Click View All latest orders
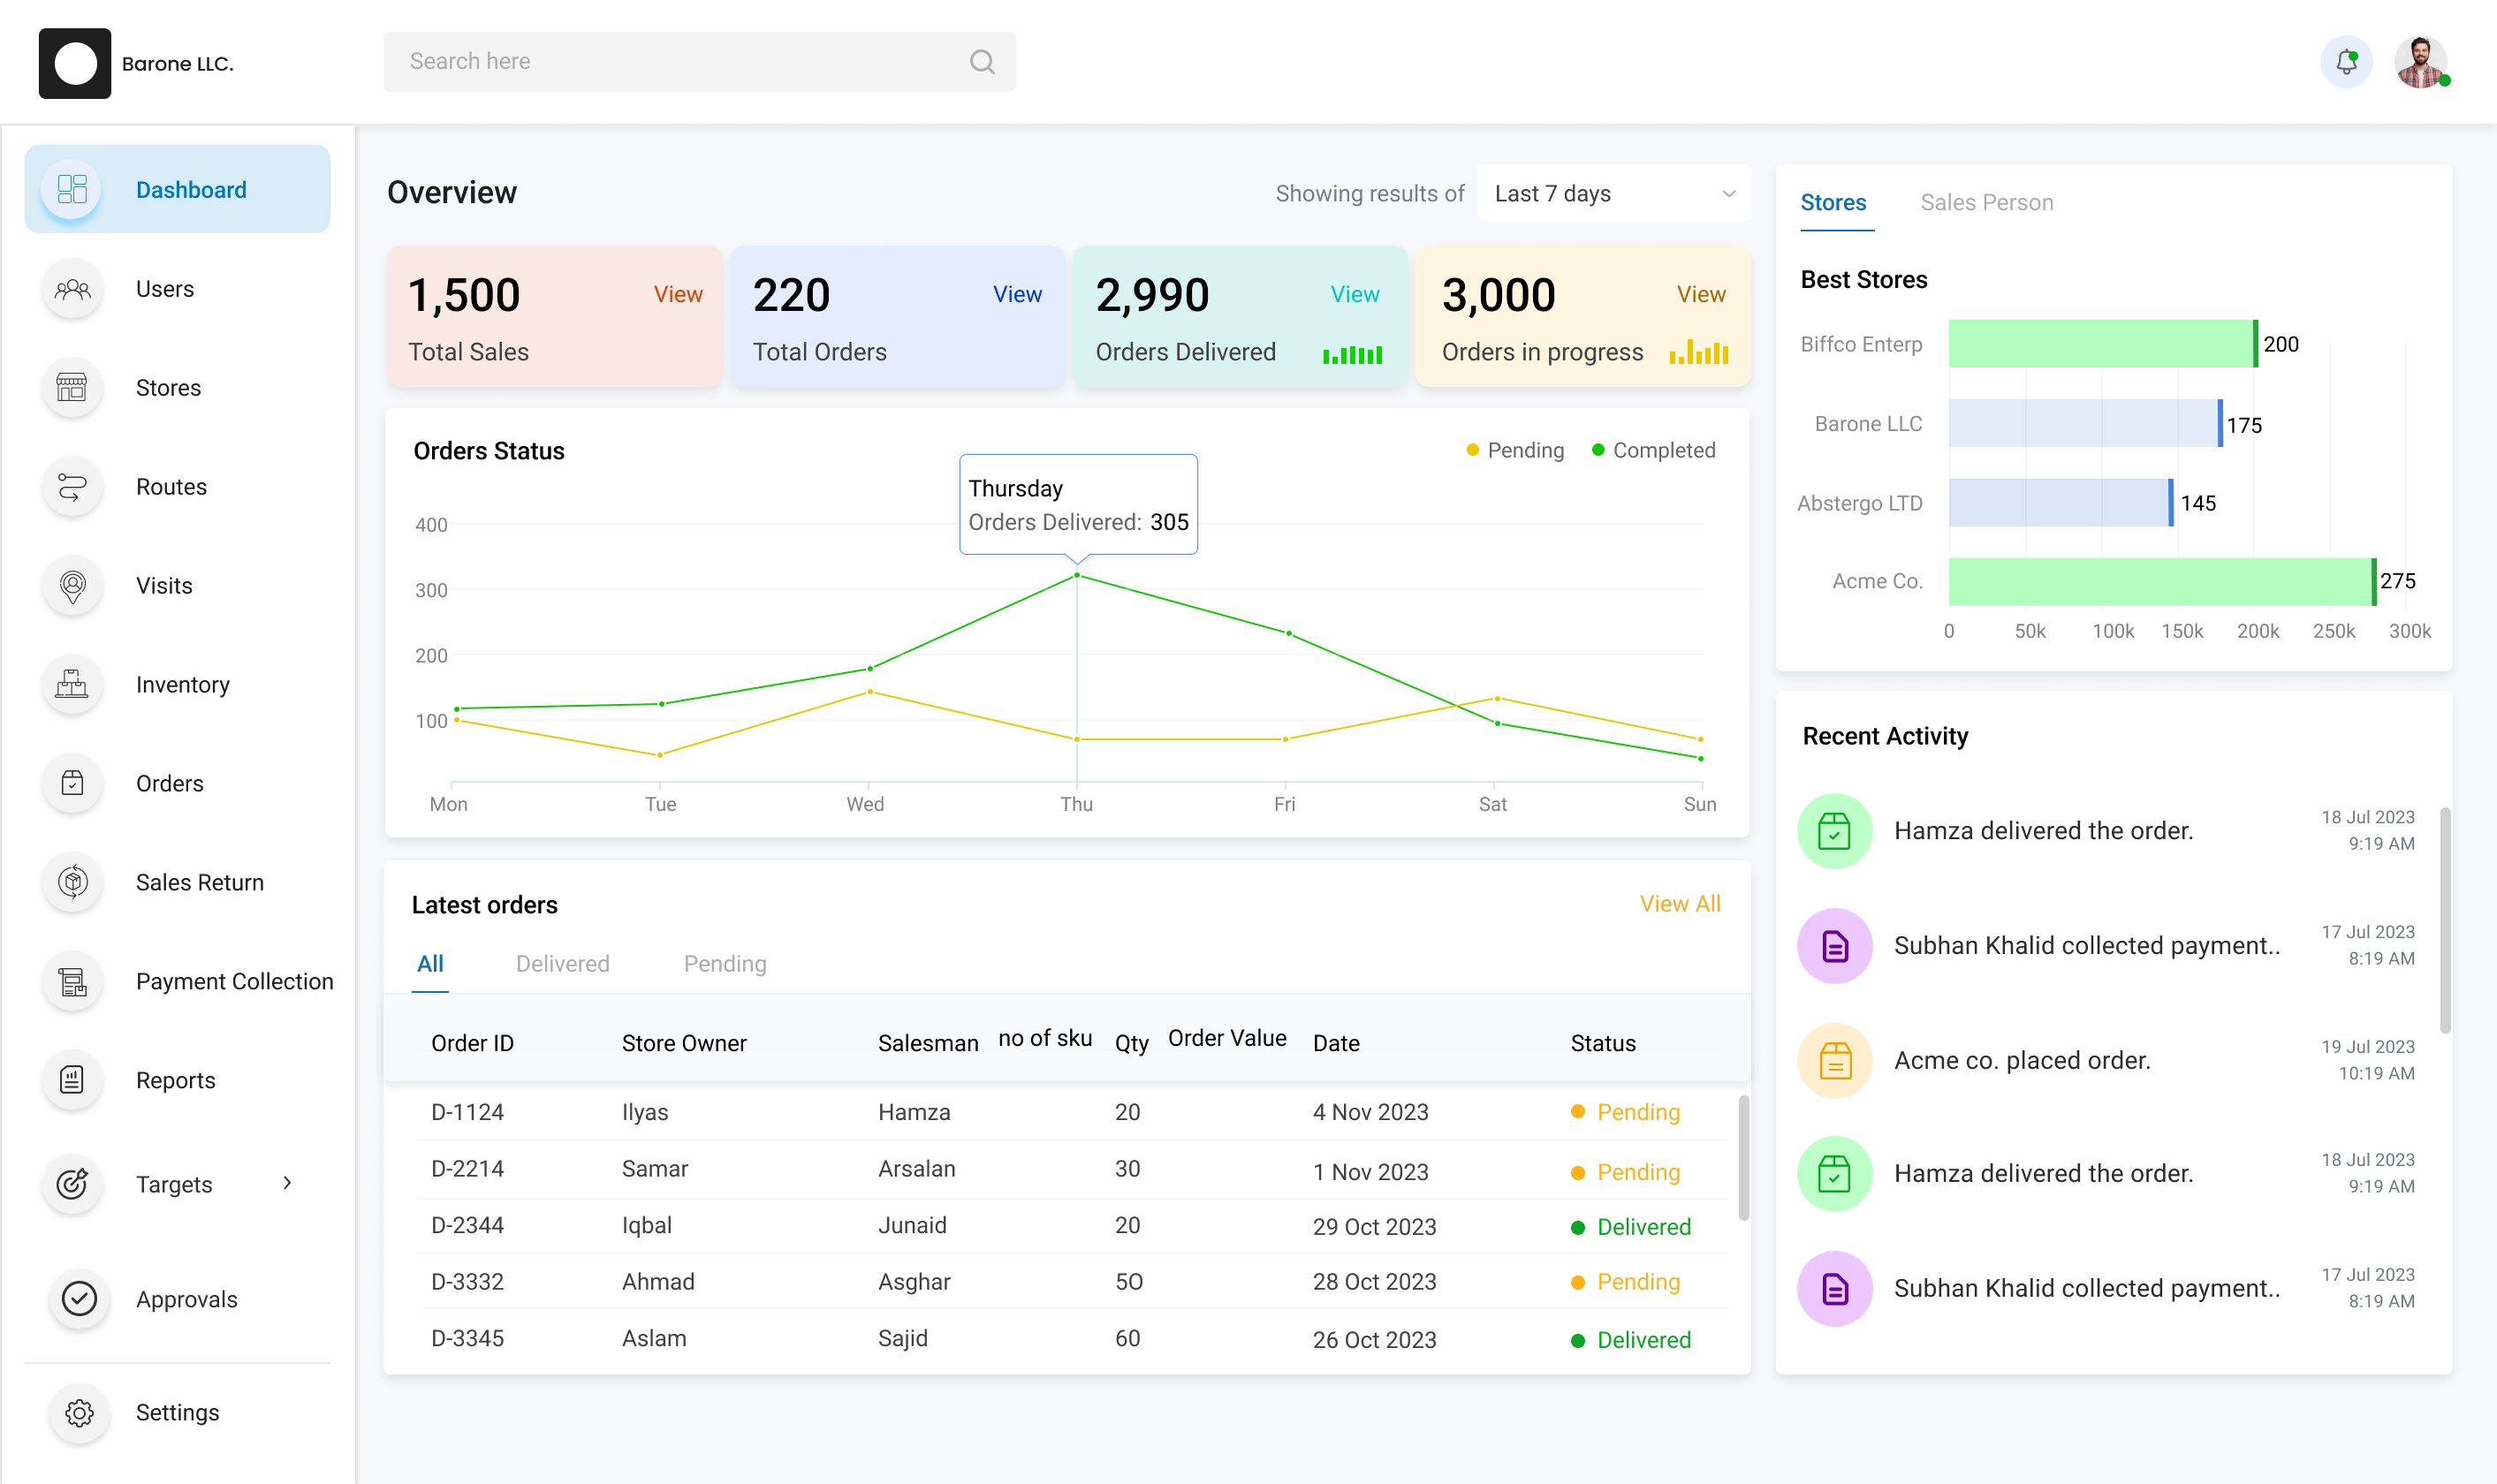Viewport: 2497px width, 1484px height. (1679, 903)
